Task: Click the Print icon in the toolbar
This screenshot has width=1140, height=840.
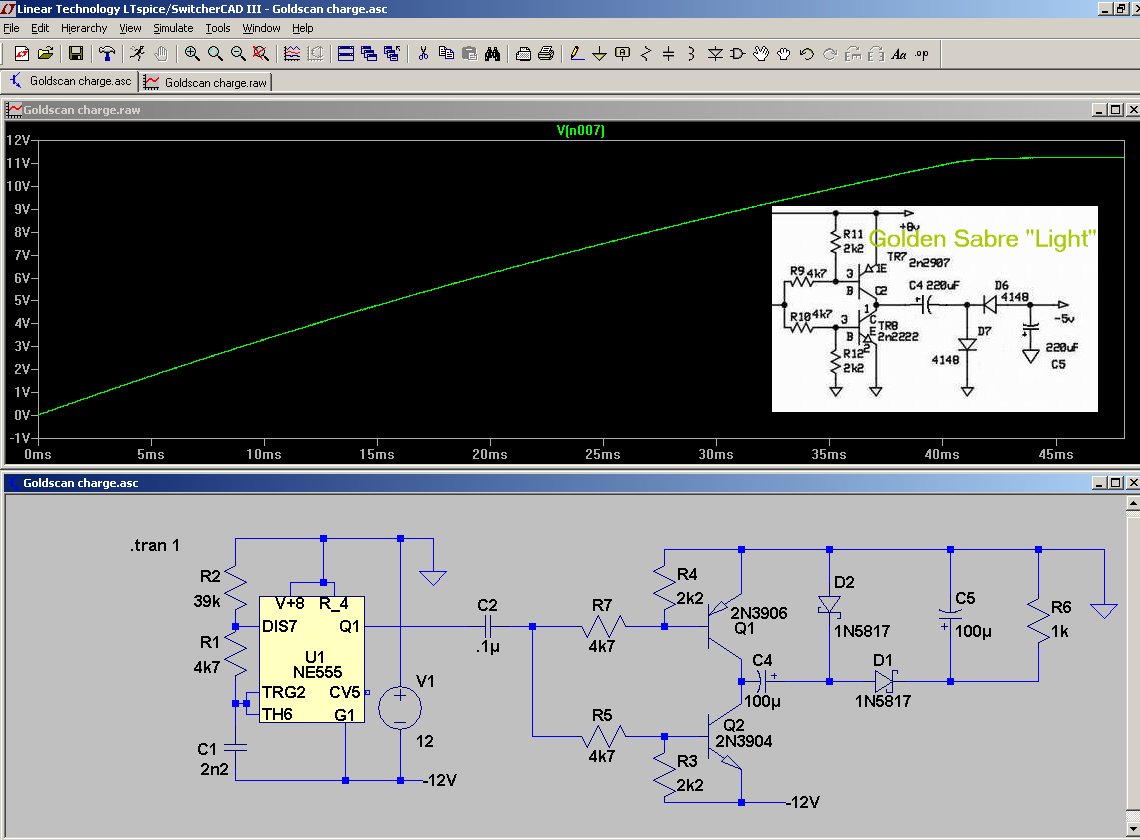Action: (x=546, y=54)
